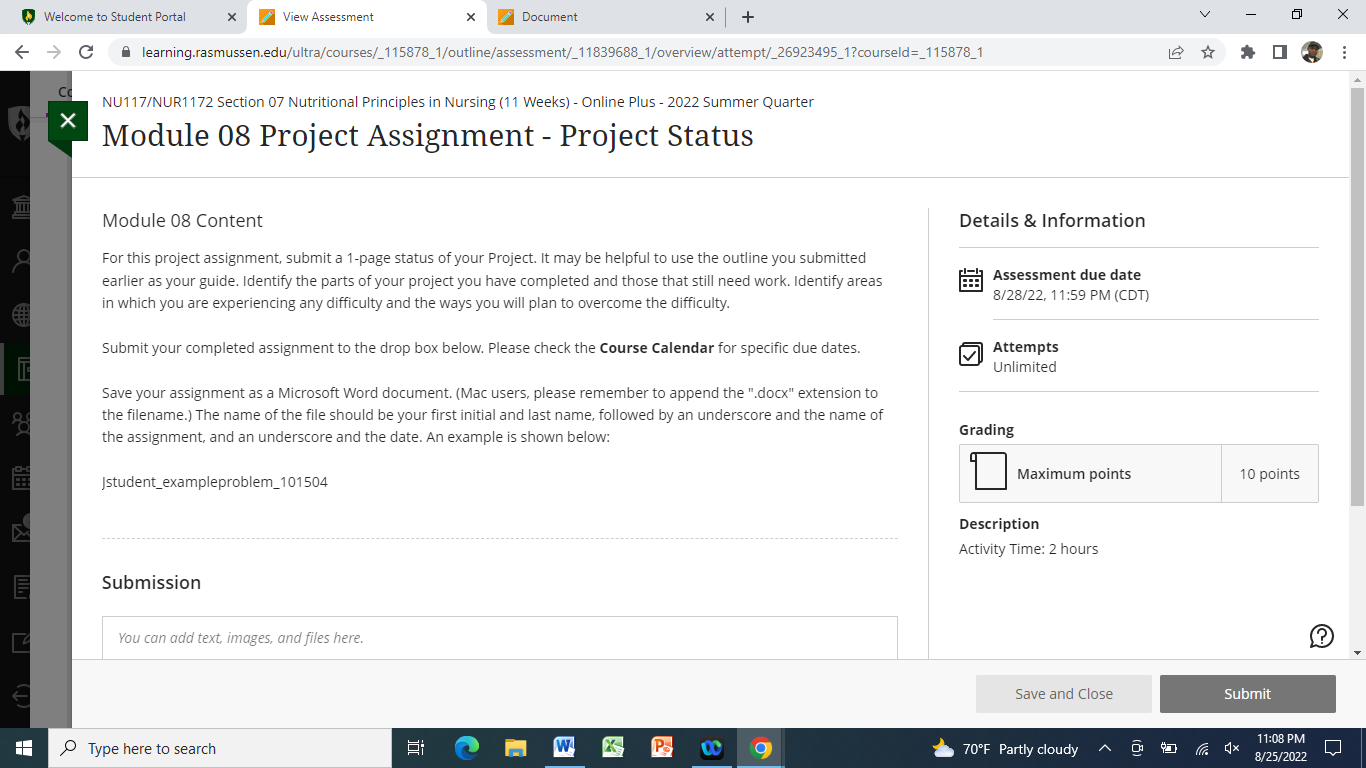Open Microsoft Word from the taskbar

coord(564,748)
